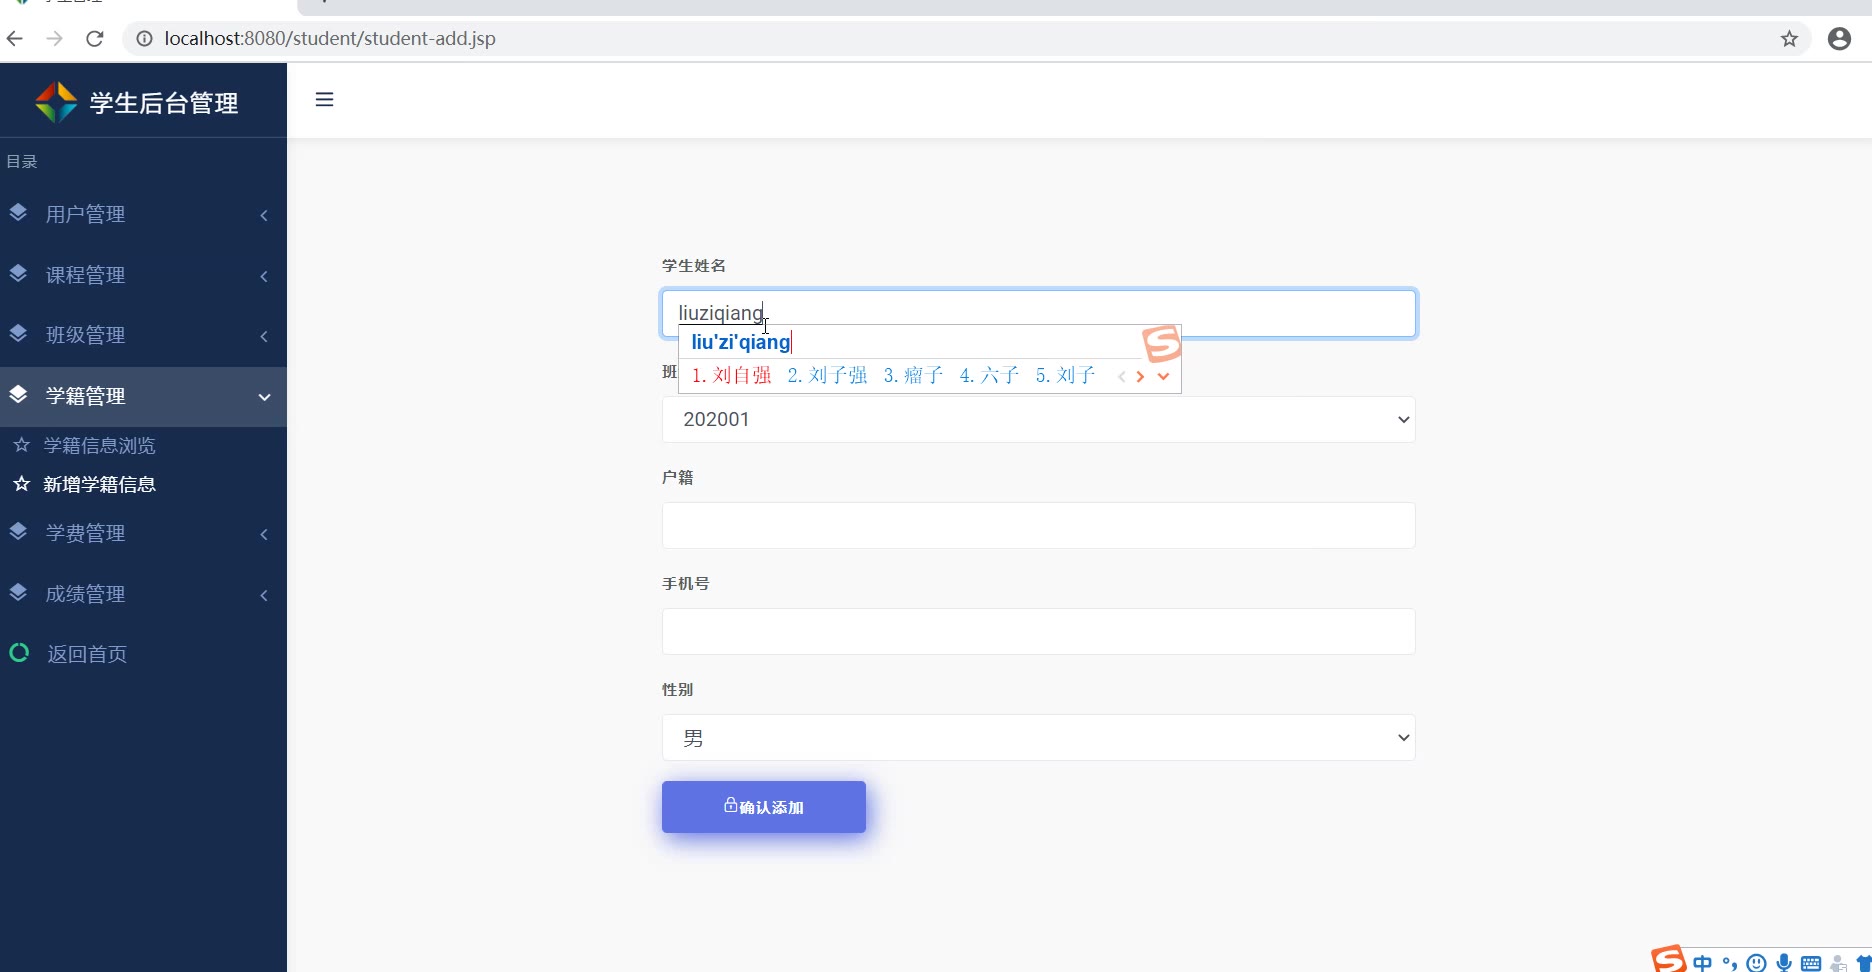Open the IME soft keyboard icon
This screenshot has height=972, width=1872.
(1811, 963)
